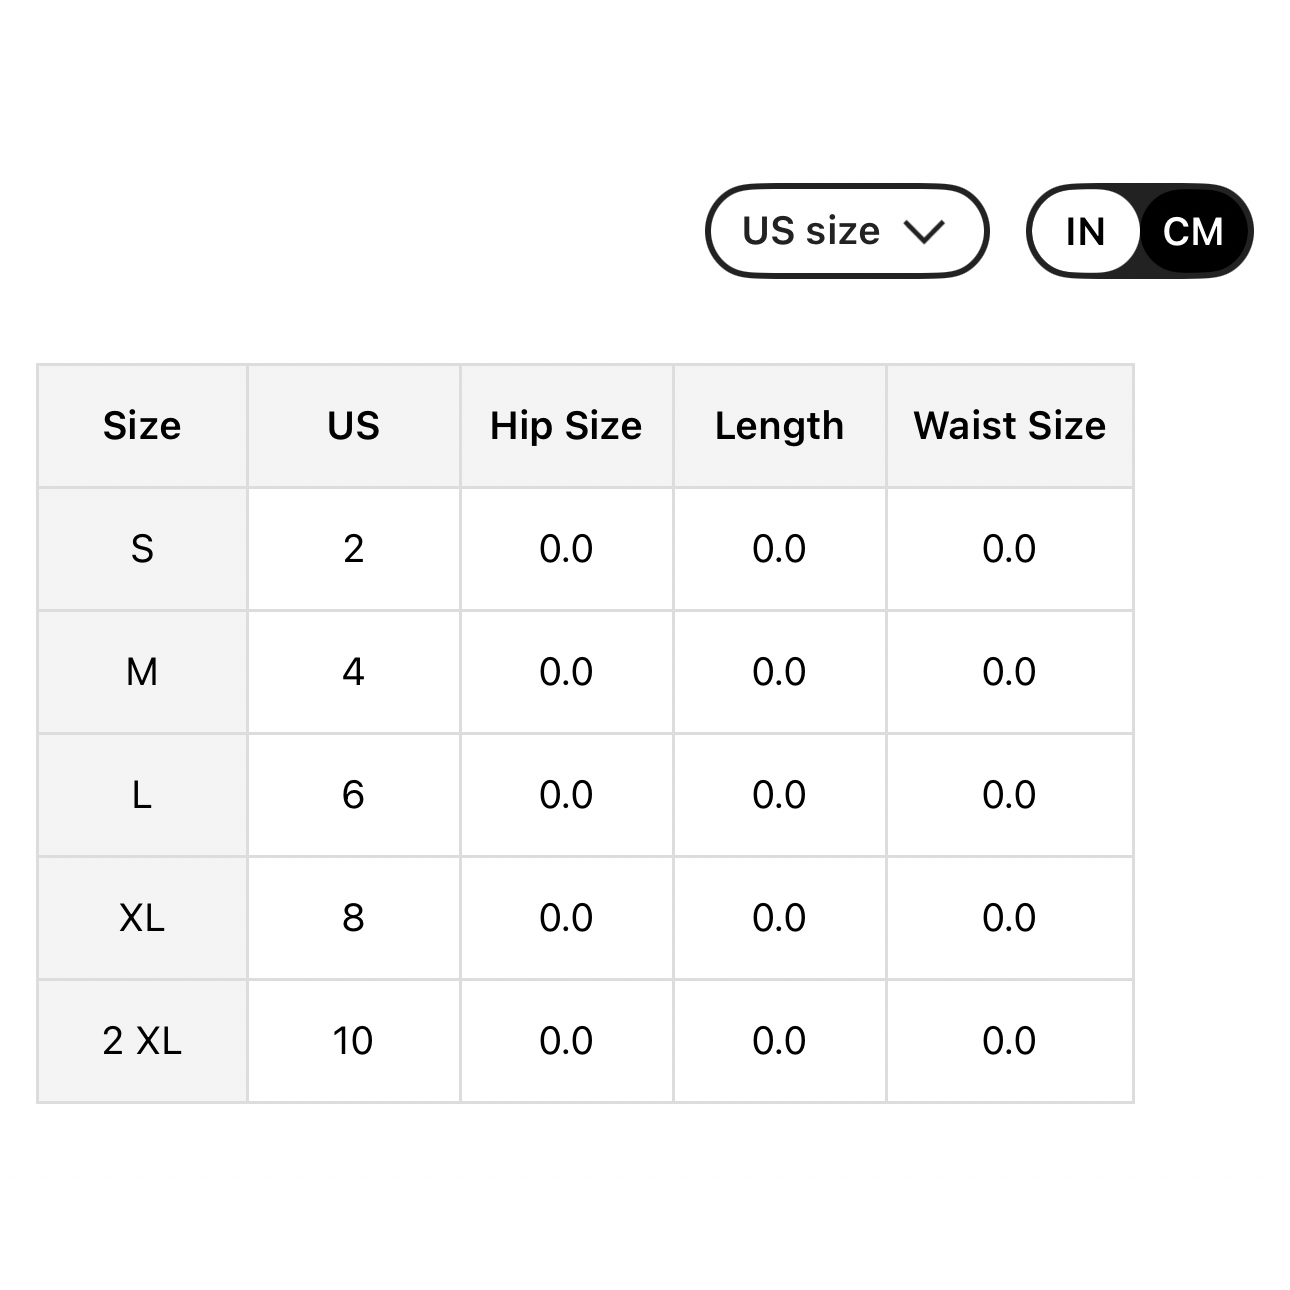The image size is (1290, 1290).
Task: Click the US value 2 for size S
Action: (x=352, y=549)
